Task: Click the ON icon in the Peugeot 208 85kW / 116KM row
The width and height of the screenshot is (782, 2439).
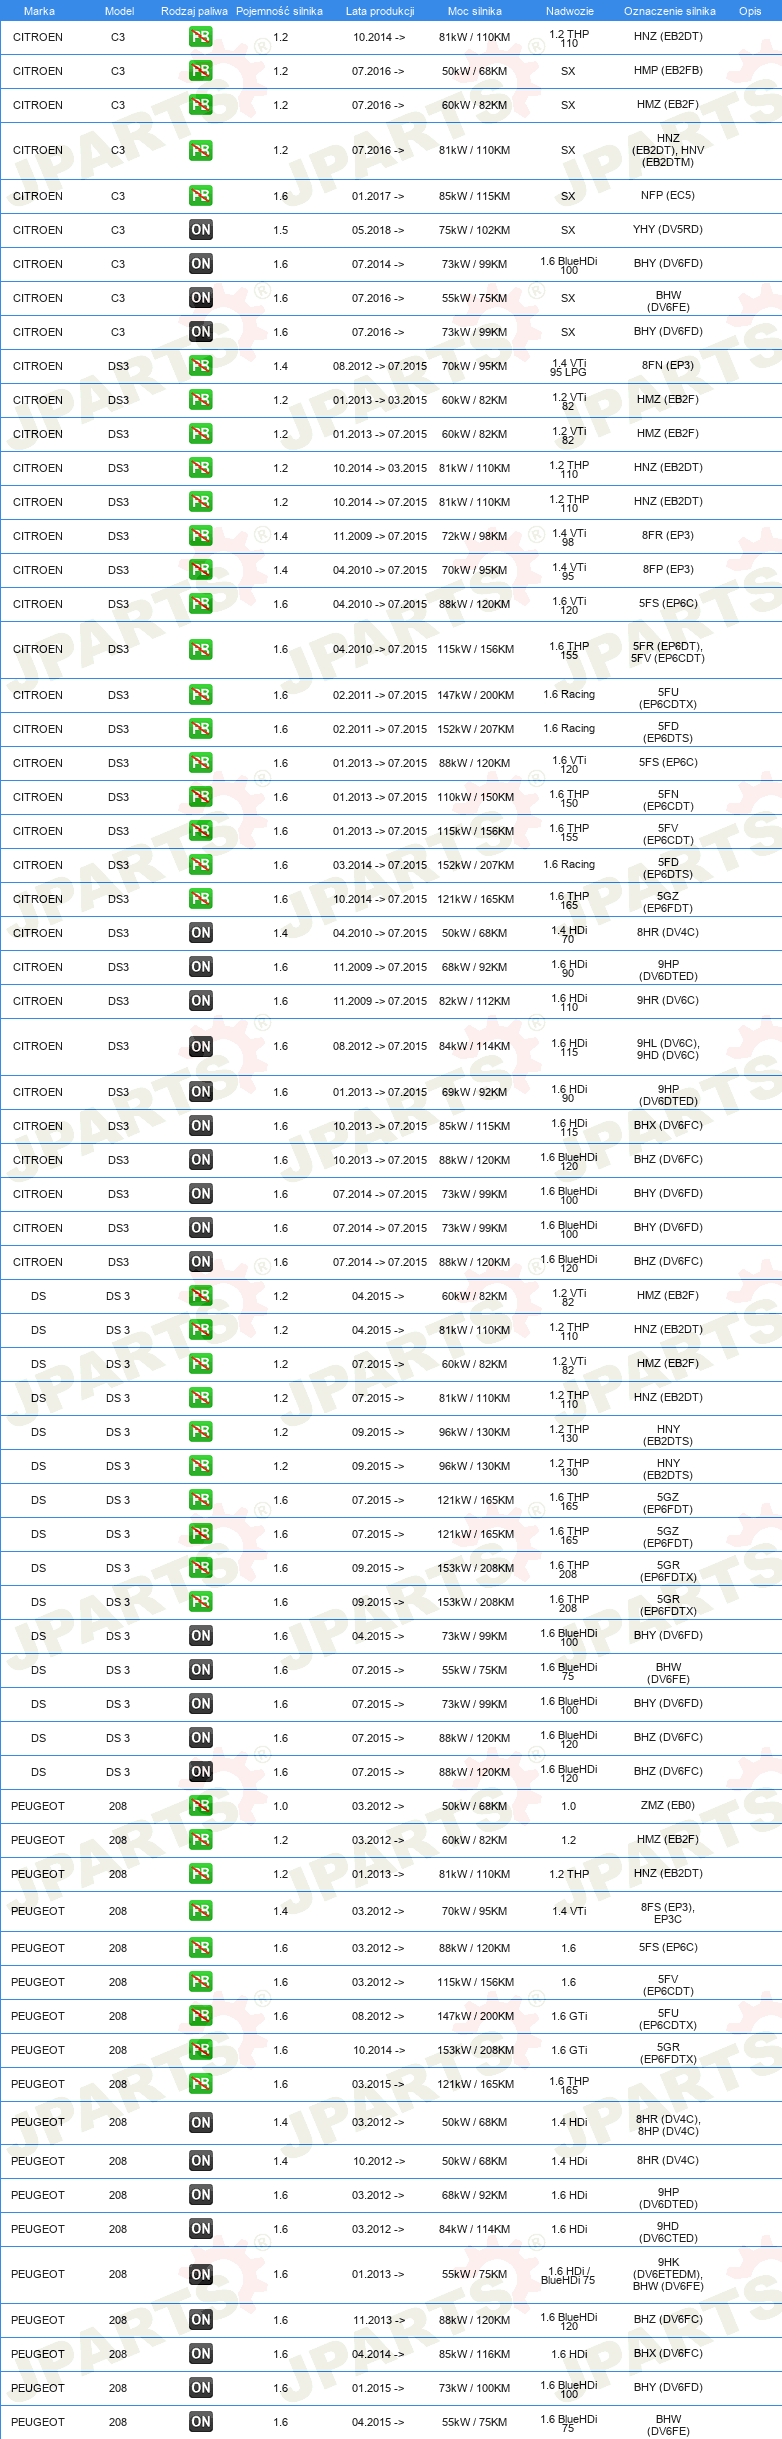Action: (200, 2354)
